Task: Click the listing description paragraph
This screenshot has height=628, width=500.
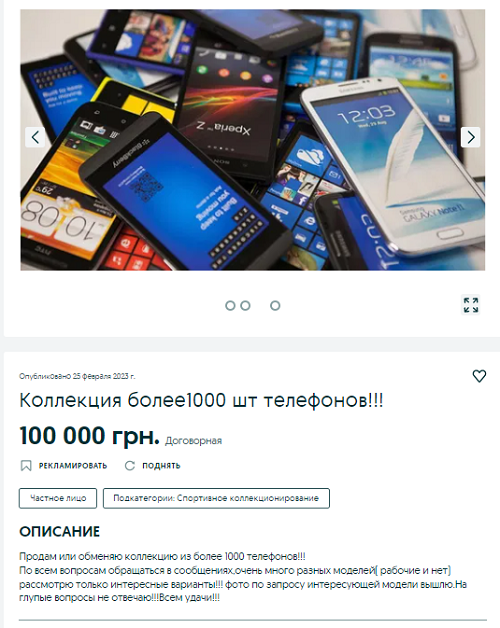Action: coord(243,577)
